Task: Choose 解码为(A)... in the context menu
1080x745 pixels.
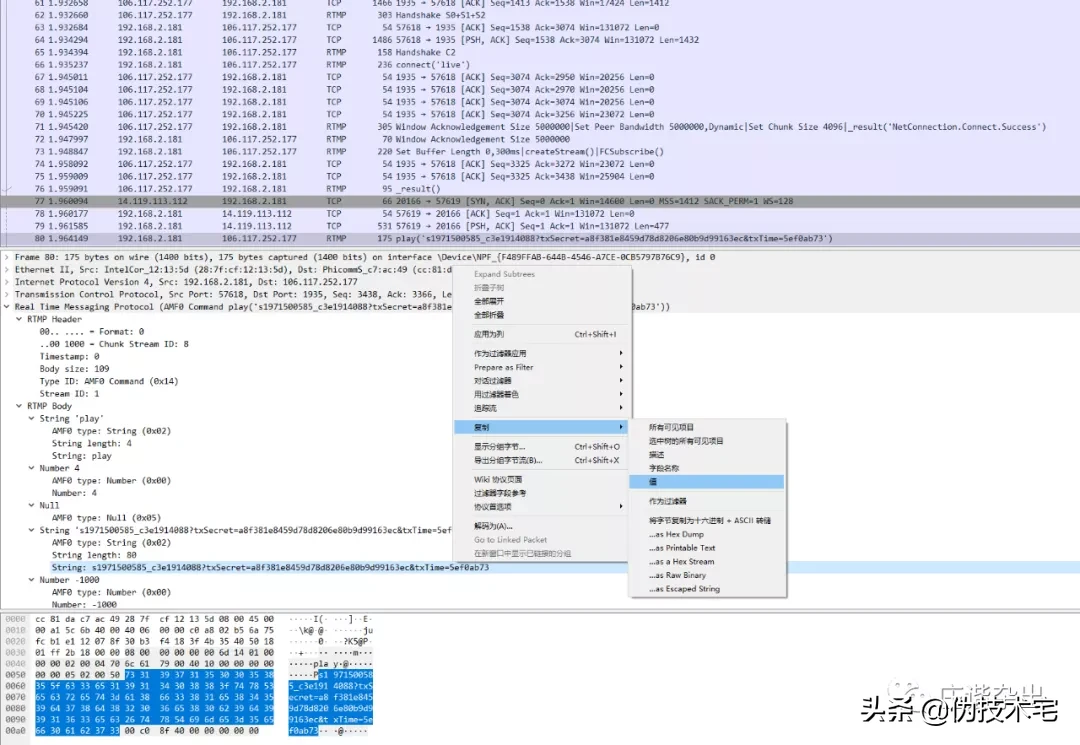Action: click(x=541, y=526)
